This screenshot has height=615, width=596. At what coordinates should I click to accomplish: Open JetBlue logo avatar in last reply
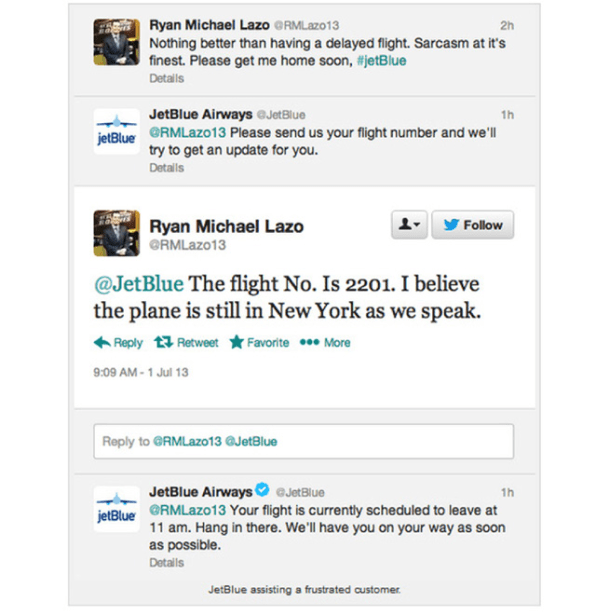[116, 509]
